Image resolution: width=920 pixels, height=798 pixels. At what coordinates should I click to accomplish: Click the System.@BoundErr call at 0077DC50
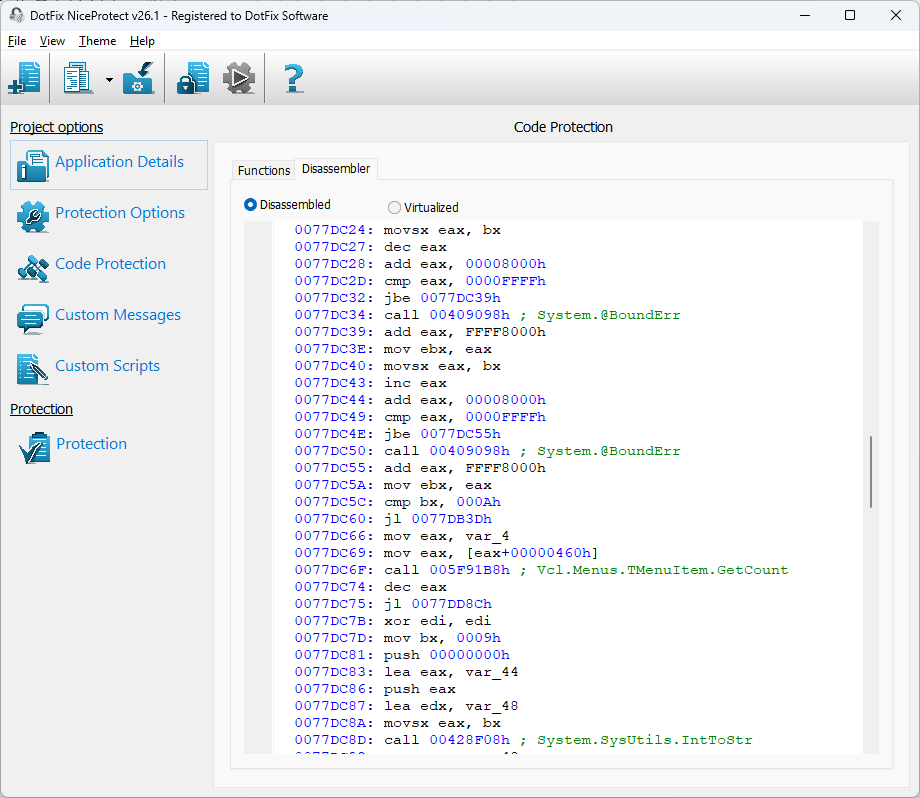click(488, 451)
